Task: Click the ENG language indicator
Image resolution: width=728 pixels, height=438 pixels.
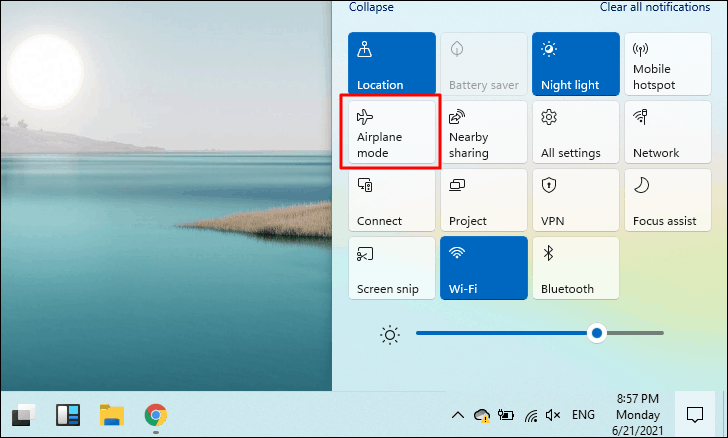Action: (x=583, y=414)
